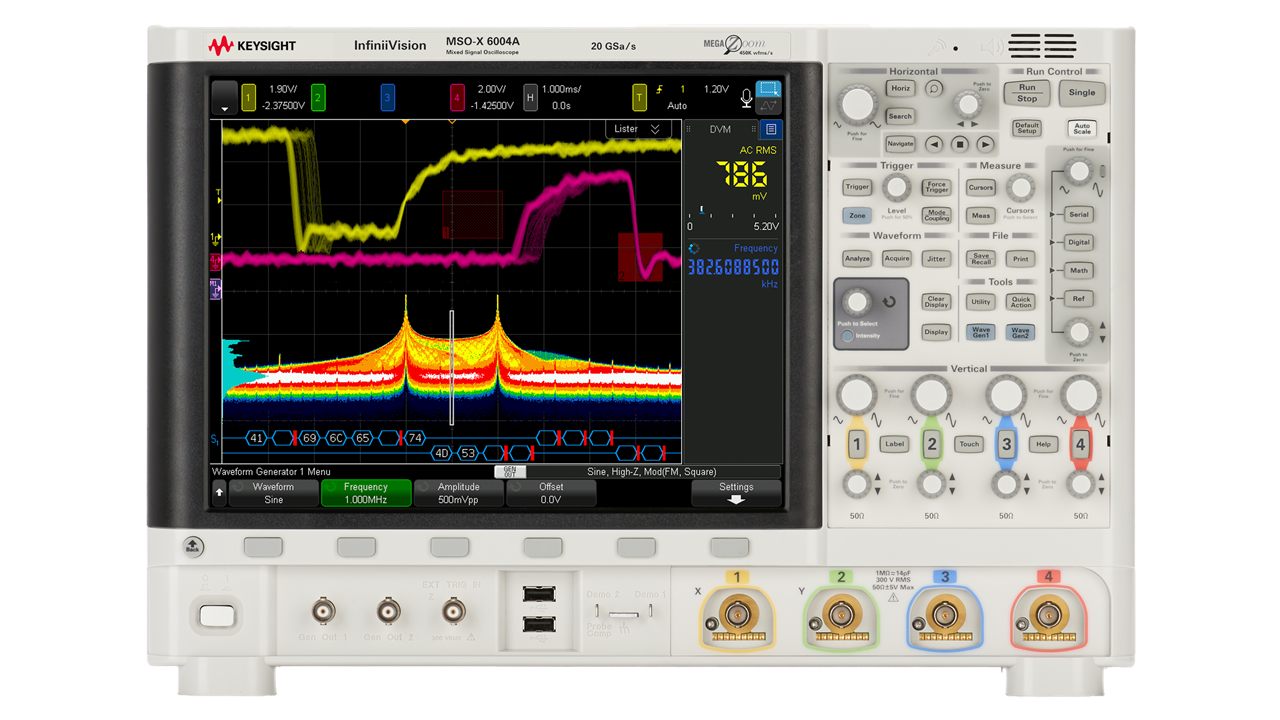Image resolution: width=1280 pixels, height=720 pixels.
Task: Expand the Lister panel chevron
Action: [655, 129]
